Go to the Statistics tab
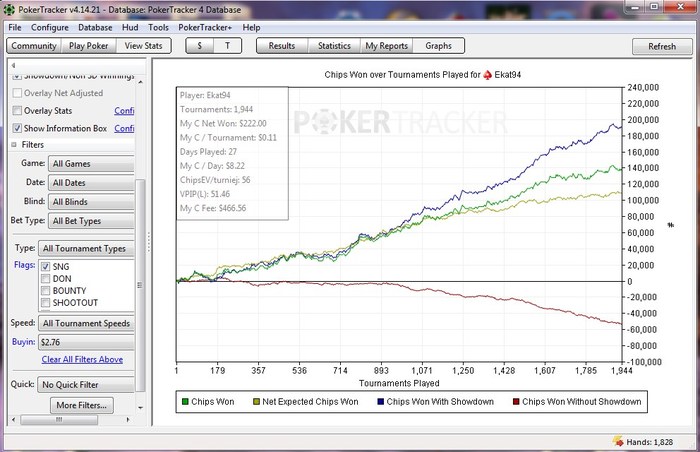Screen dimensions: 700x452 (334, 46)
